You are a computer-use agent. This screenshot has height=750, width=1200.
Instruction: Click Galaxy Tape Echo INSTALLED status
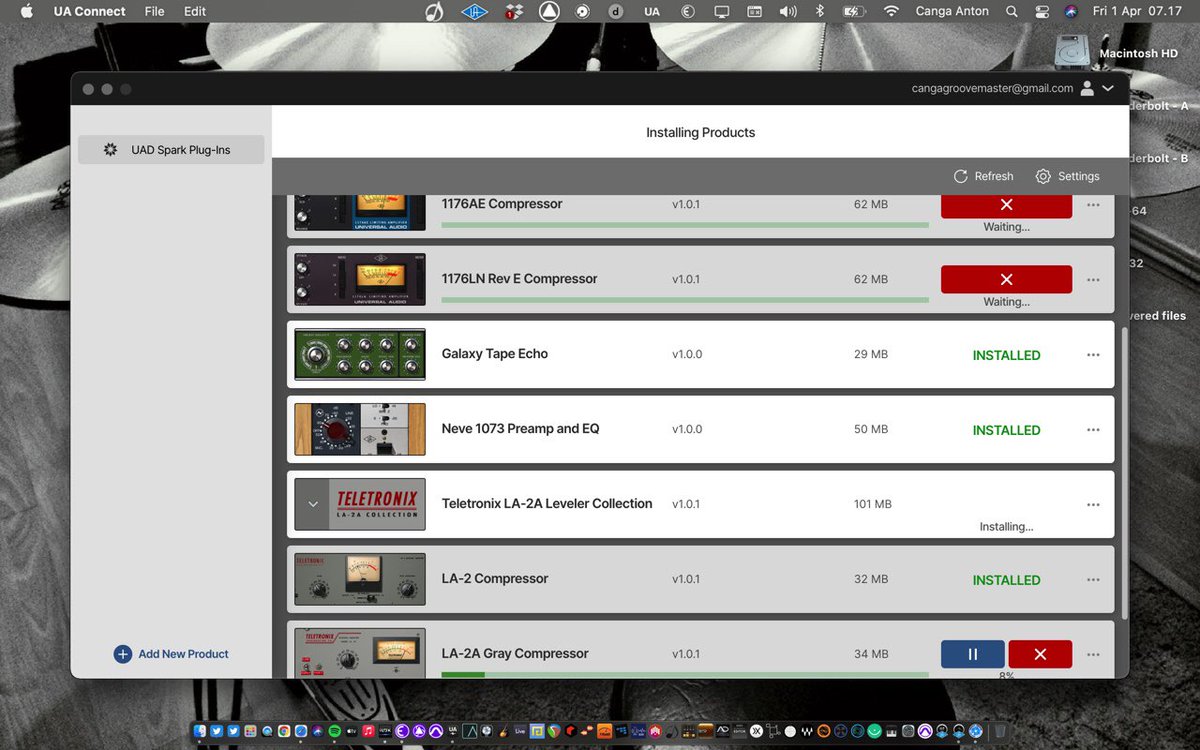coord(1006,355)
